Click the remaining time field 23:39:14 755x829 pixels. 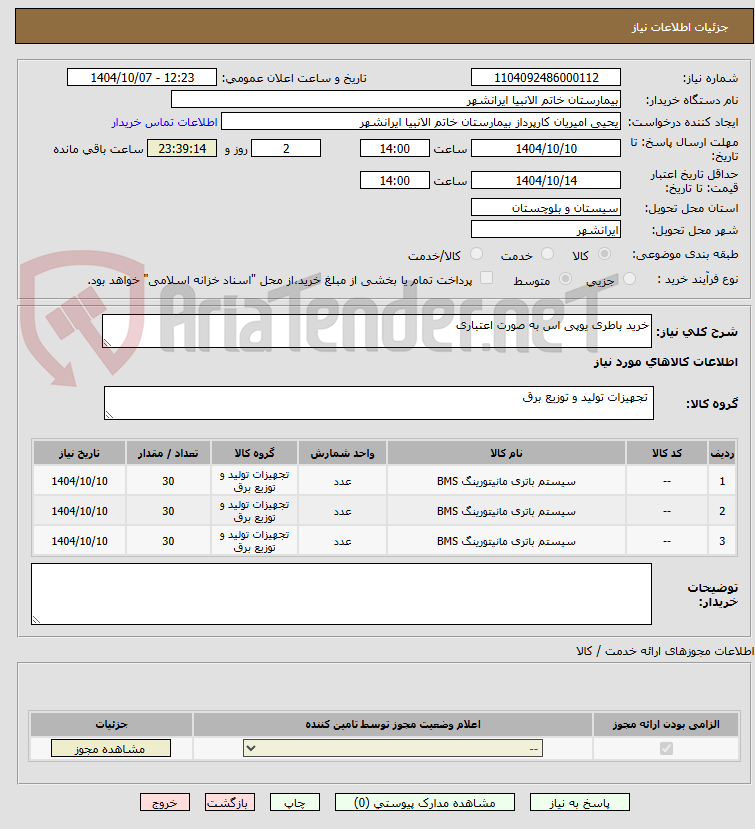pyautogui.click(x=182, y=149)
